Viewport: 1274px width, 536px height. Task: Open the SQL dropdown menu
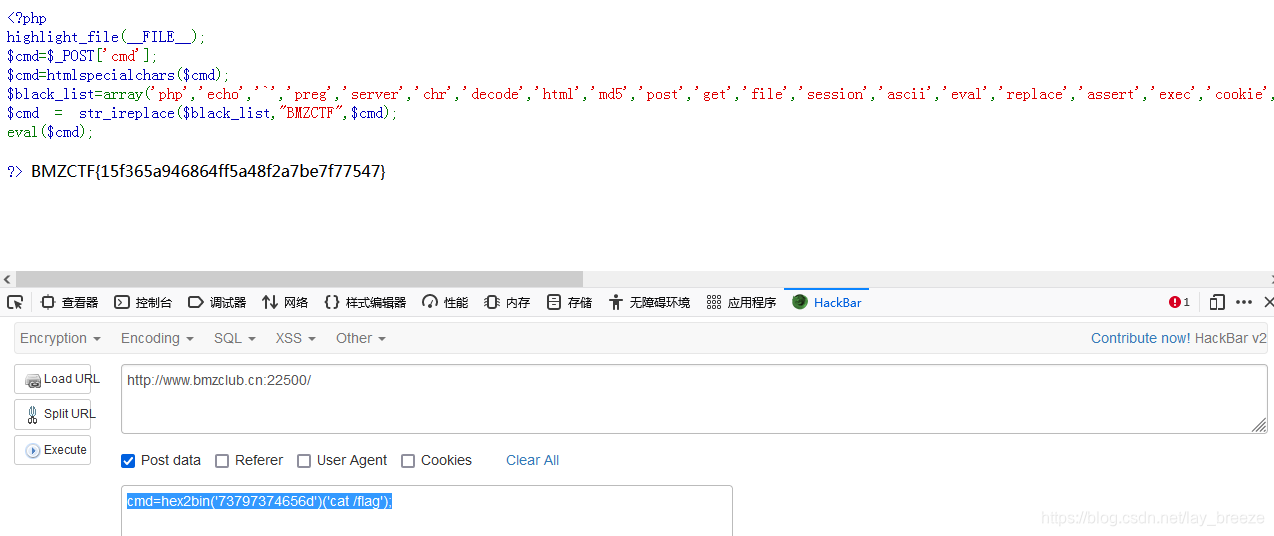point(235,338)
